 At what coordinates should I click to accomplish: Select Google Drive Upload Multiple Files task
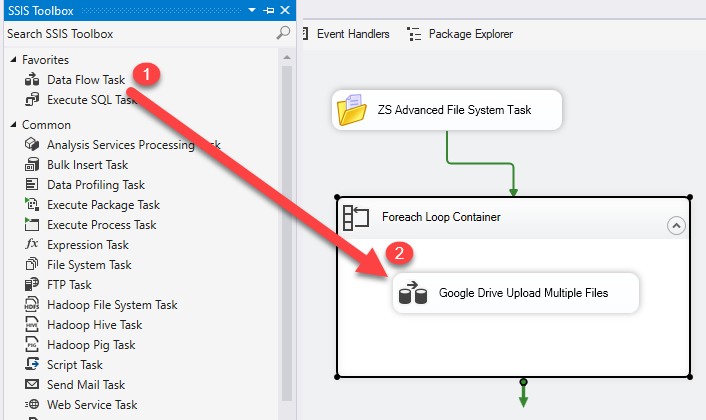tap(515, 294)
